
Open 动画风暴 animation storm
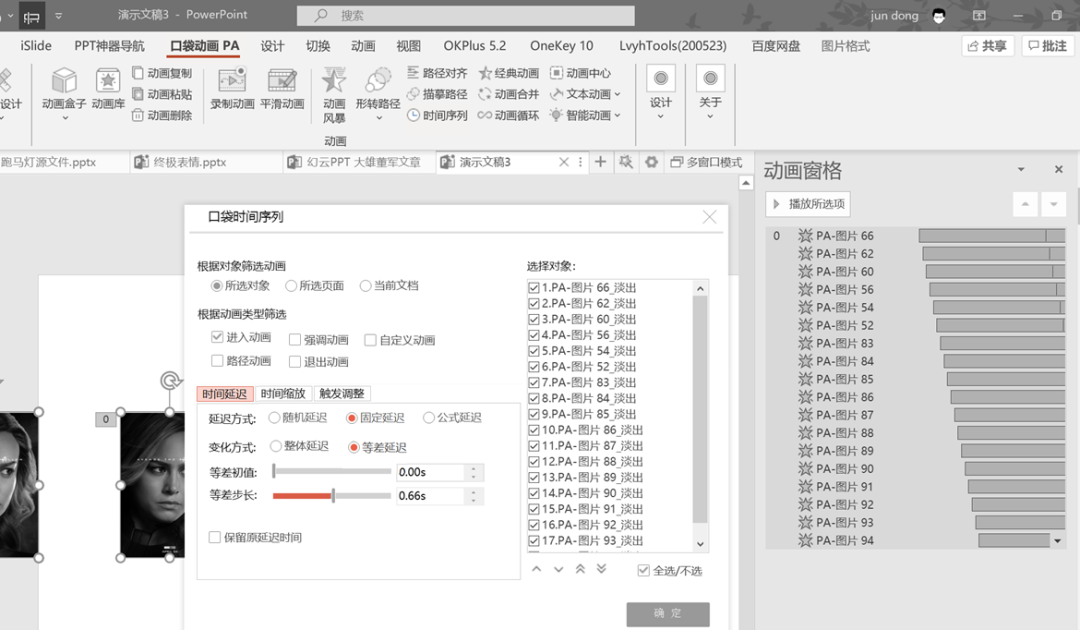point(334,95)
